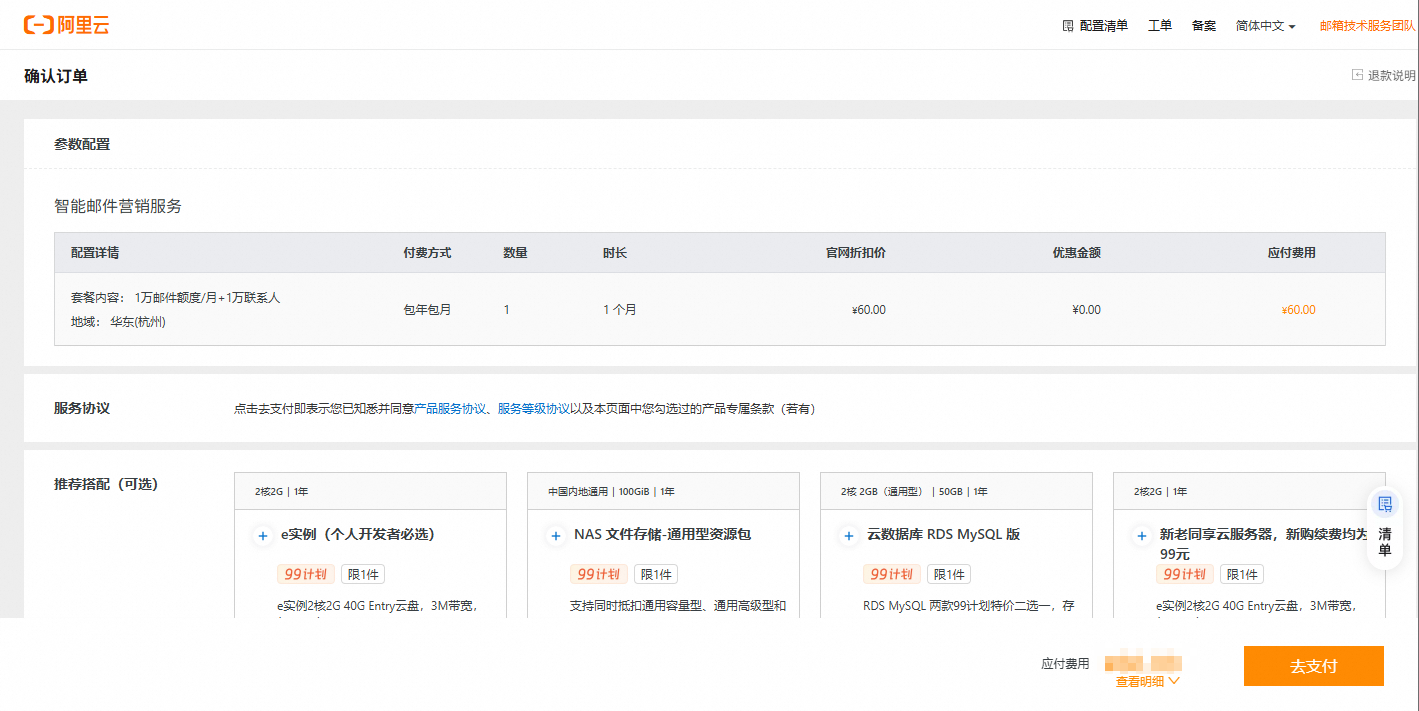Click 99计划 tag on RDS MySQL card

click(x=891, y=574)
